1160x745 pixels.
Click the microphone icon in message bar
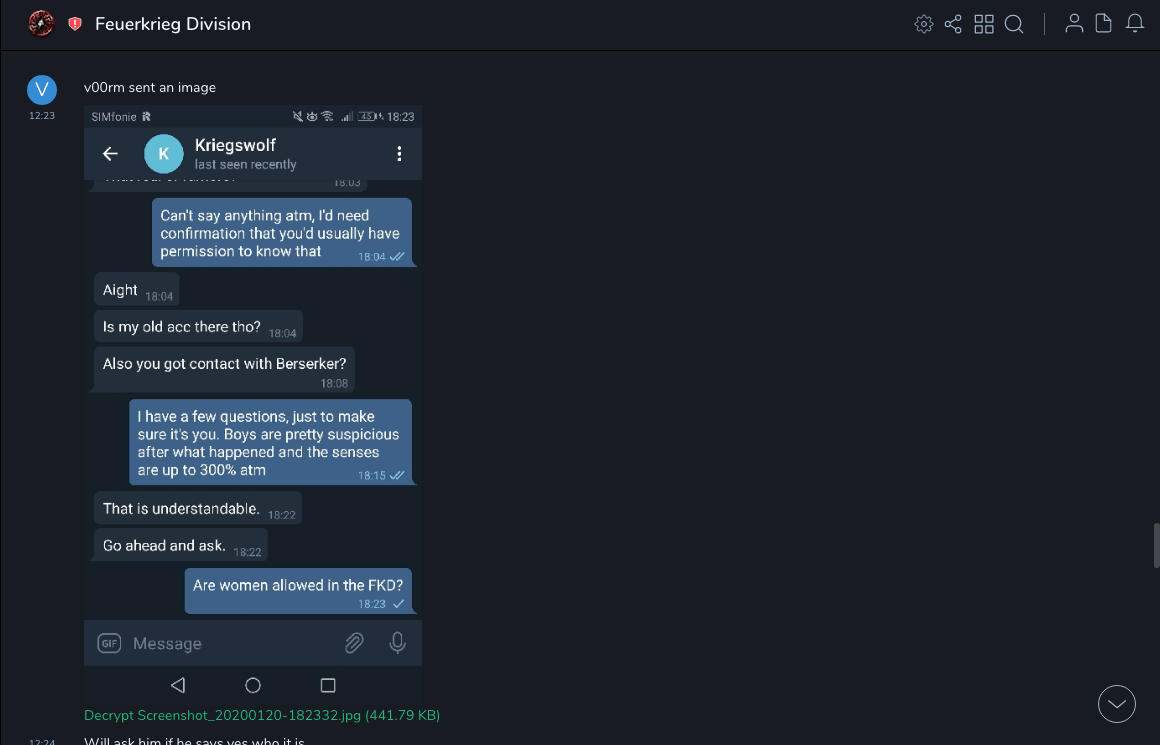[398, 643]
